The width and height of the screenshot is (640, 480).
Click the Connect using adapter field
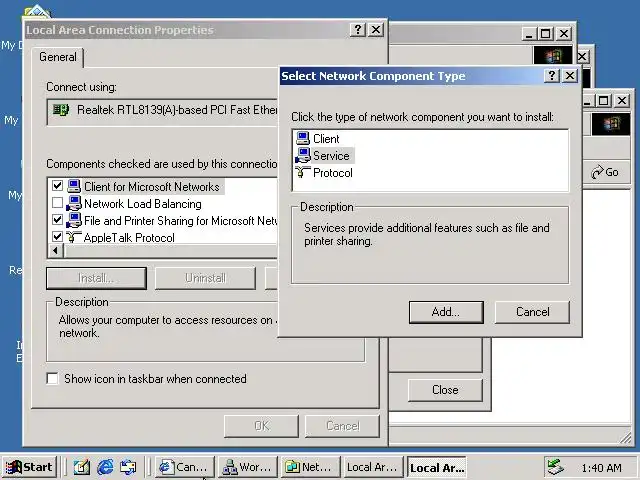(162, 111)
